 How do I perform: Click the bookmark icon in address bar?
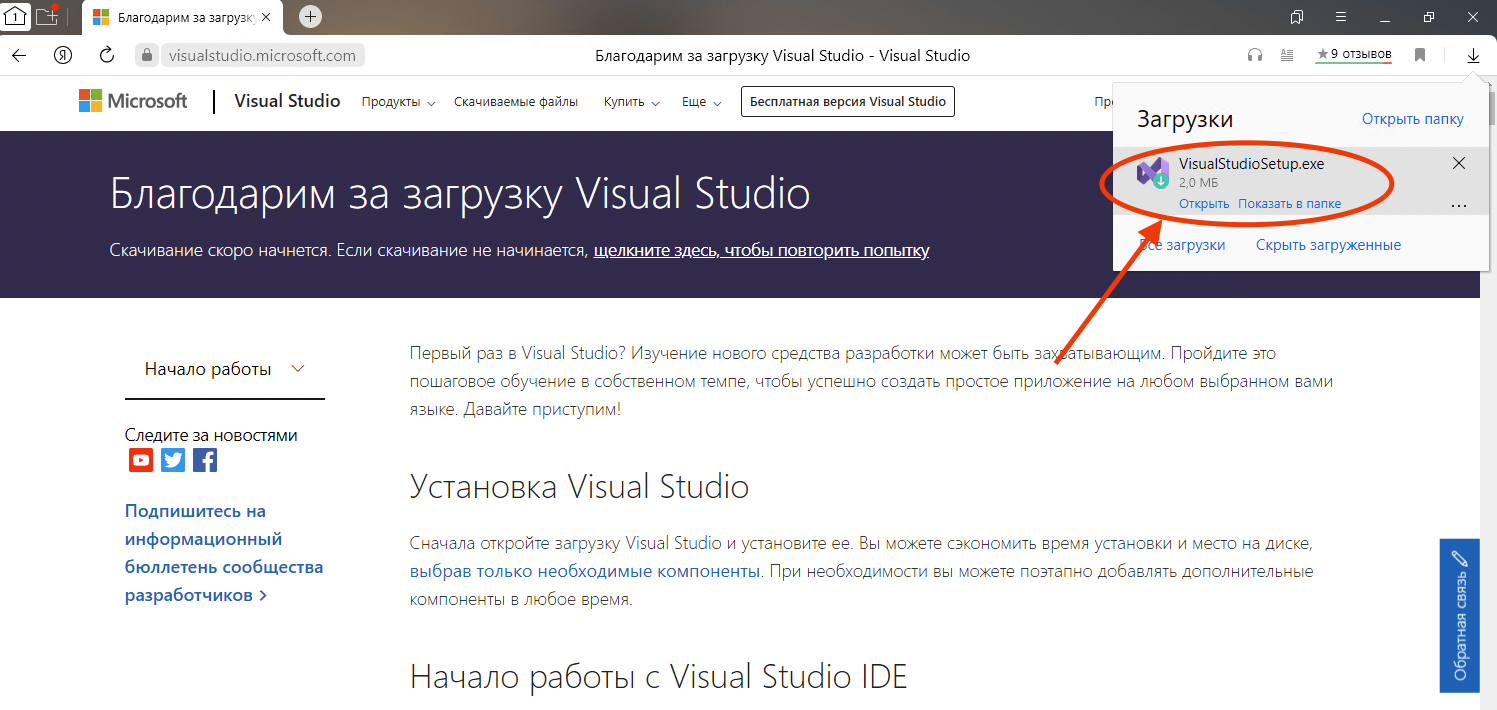(x=1419, y=56)
